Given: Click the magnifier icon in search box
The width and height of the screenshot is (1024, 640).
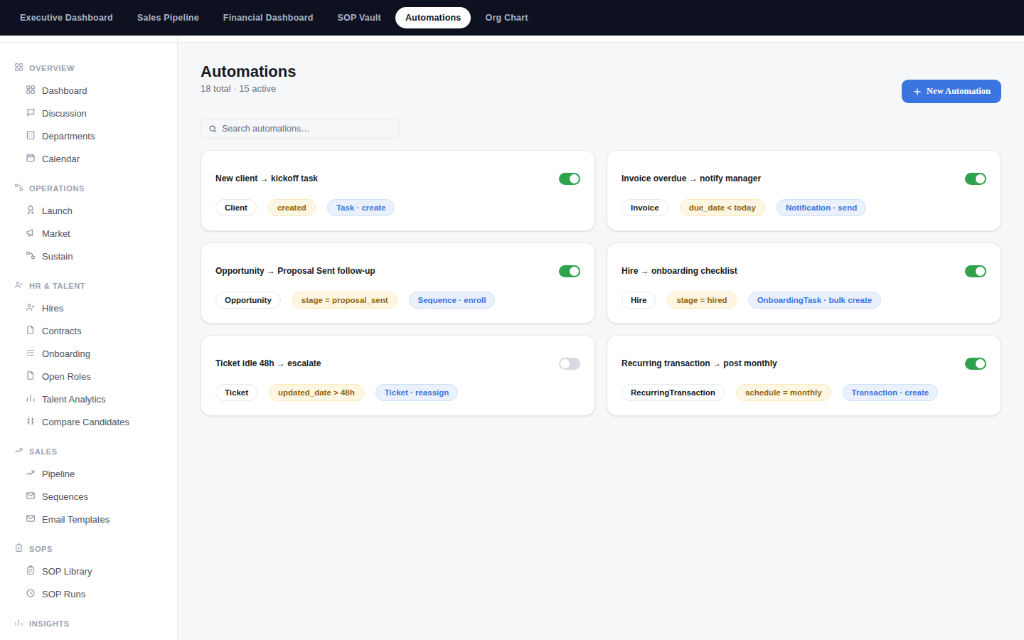Looking at the screenshot, I should [x=213, y=129].
